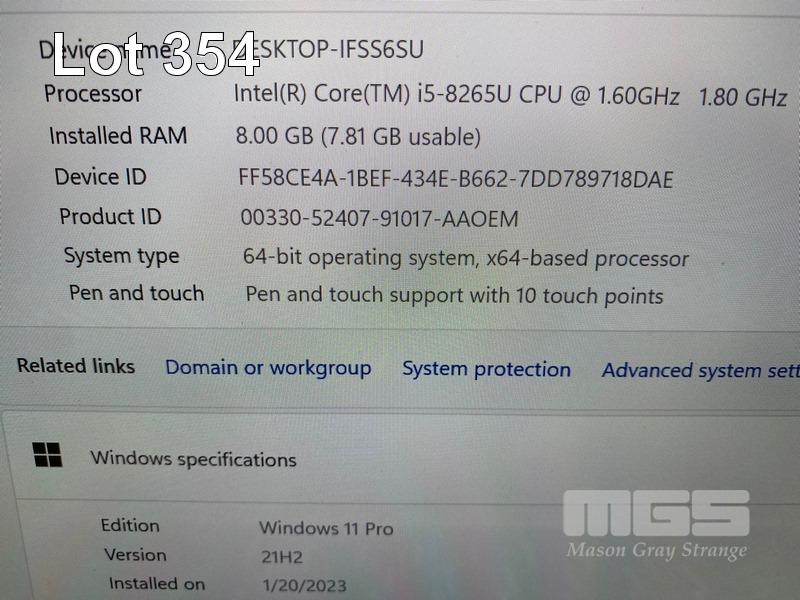This screenshot has height=600, width=800.
Task: Click the installed on date 1/20/2023
Action: 304,585
